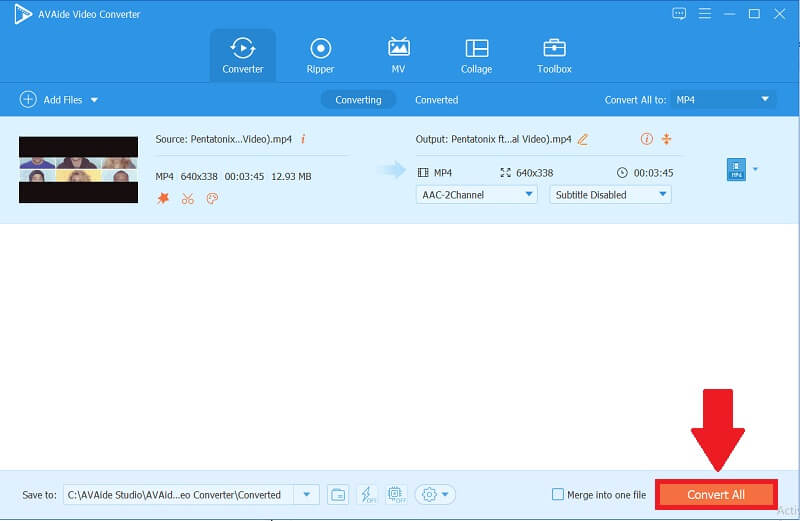
Task: Open the output folder icon
Action: 338,494
